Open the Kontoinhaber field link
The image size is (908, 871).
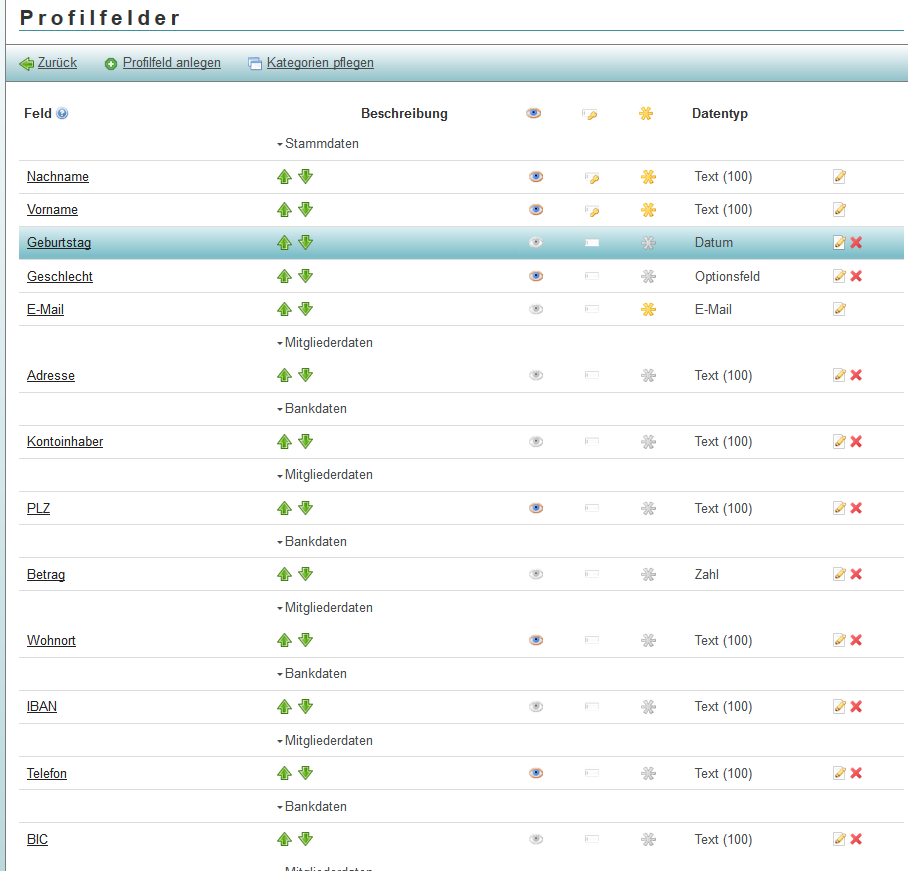[65, 442]
